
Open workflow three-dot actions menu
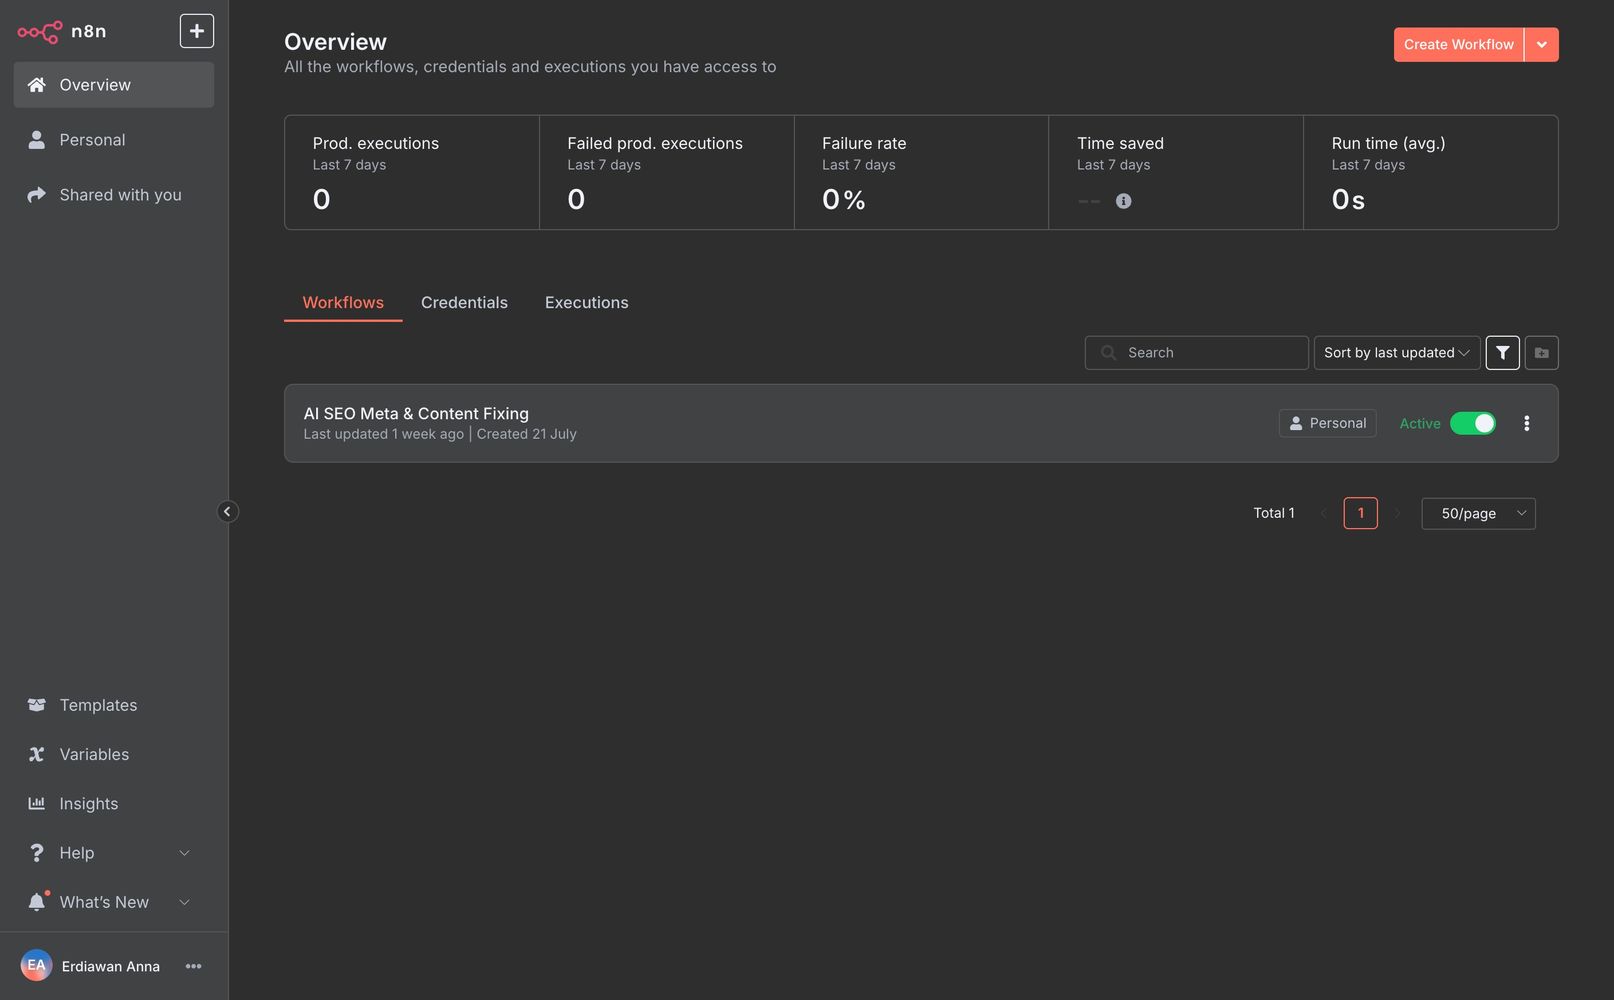coord(1526,423)
